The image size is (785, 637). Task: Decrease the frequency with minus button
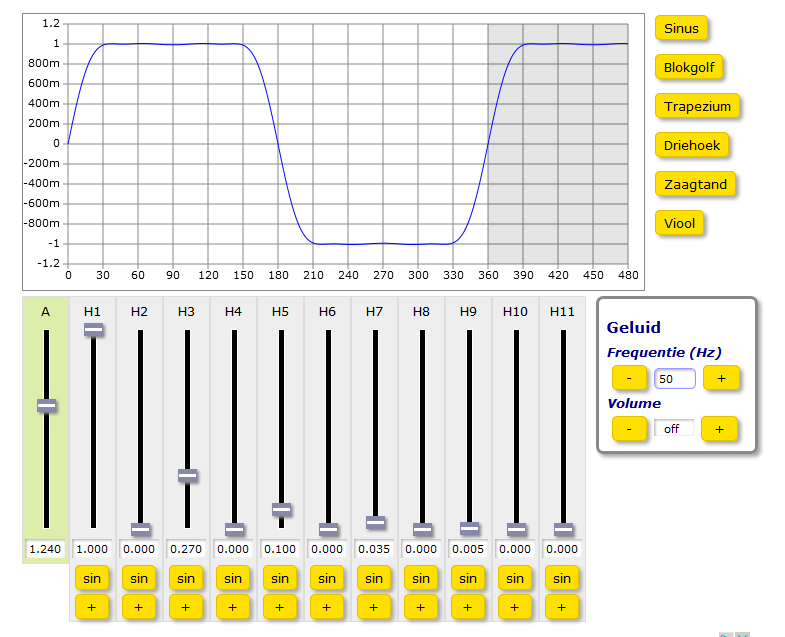pos(629,378)
